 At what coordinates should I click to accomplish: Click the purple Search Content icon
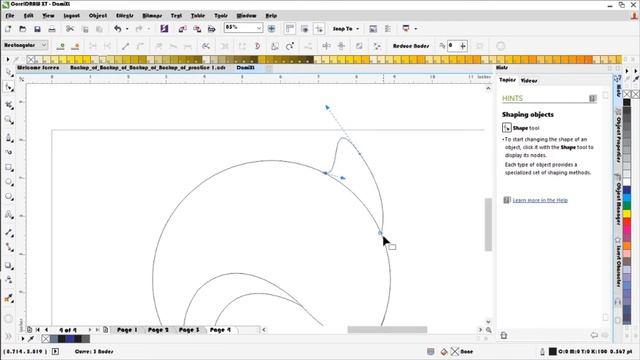(164, 29)
